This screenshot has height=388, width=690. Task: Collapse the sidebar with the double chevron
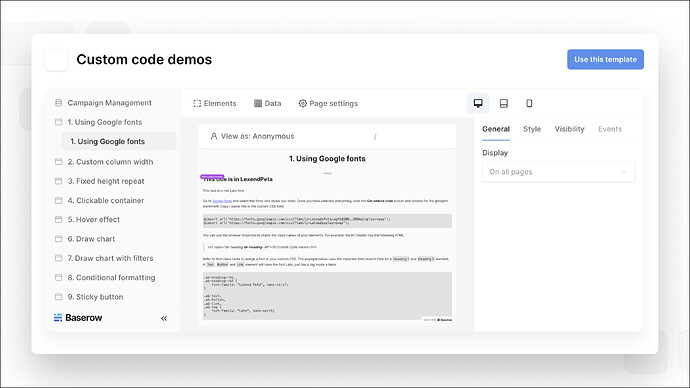164,318
